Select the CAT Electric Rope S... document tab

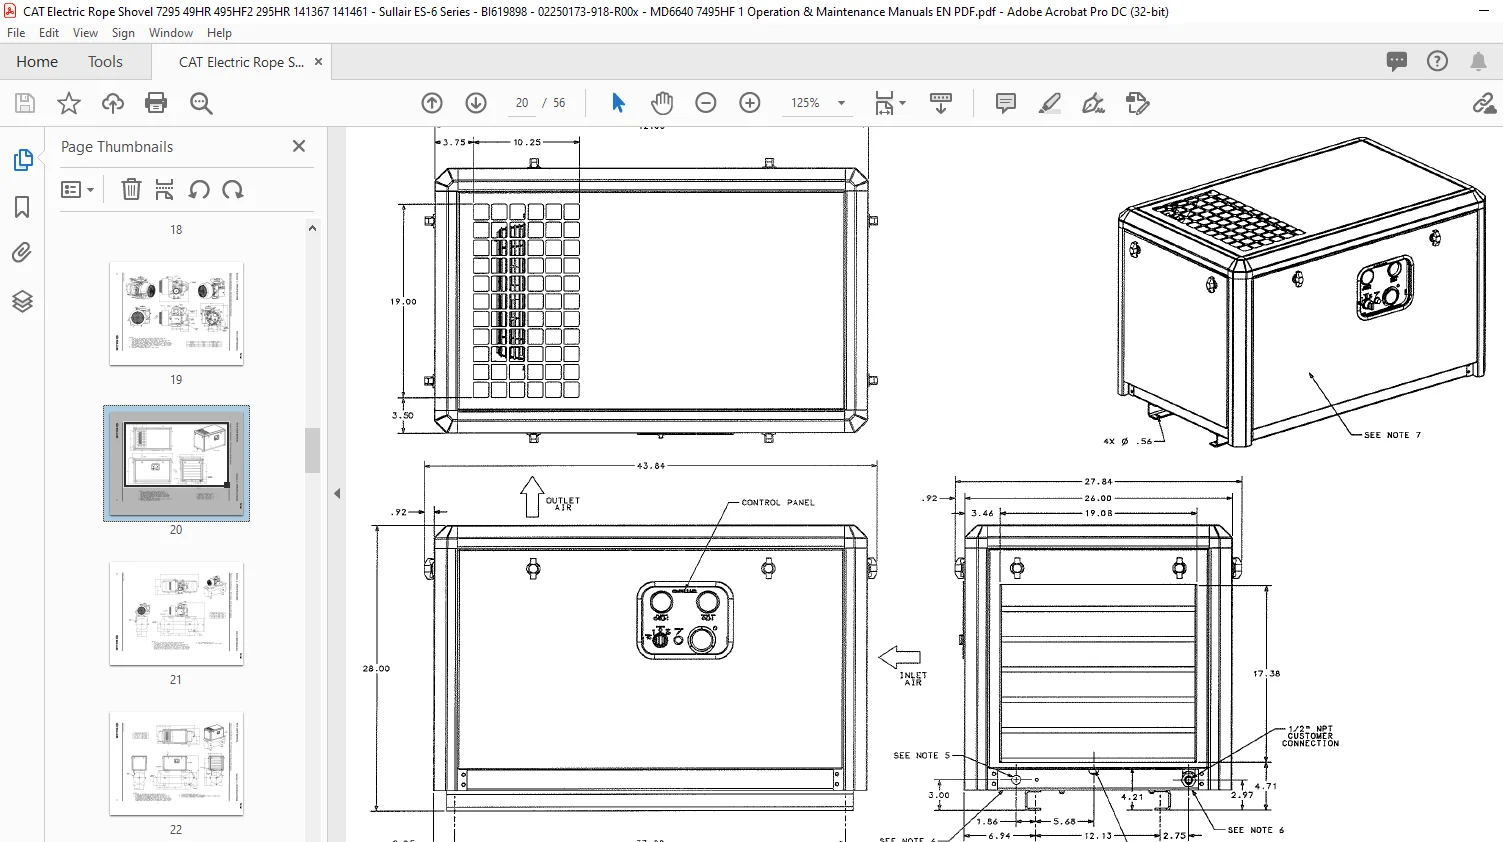pos(241,62)
